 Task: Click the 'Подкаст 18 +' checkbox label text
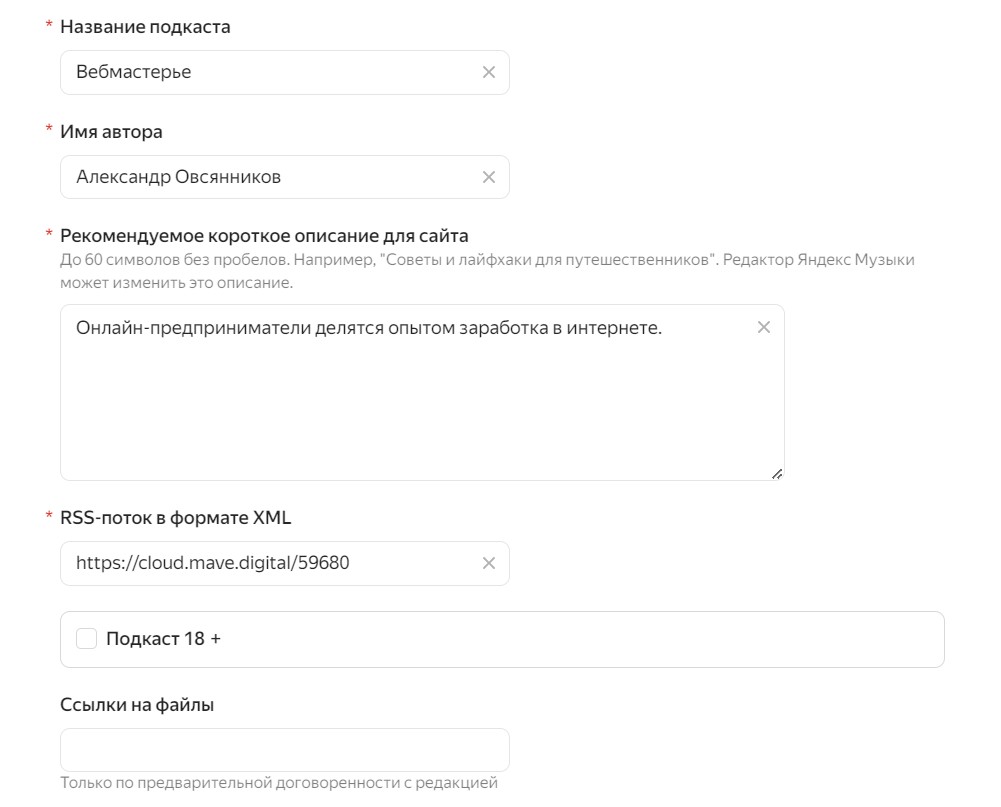point(163,639)
